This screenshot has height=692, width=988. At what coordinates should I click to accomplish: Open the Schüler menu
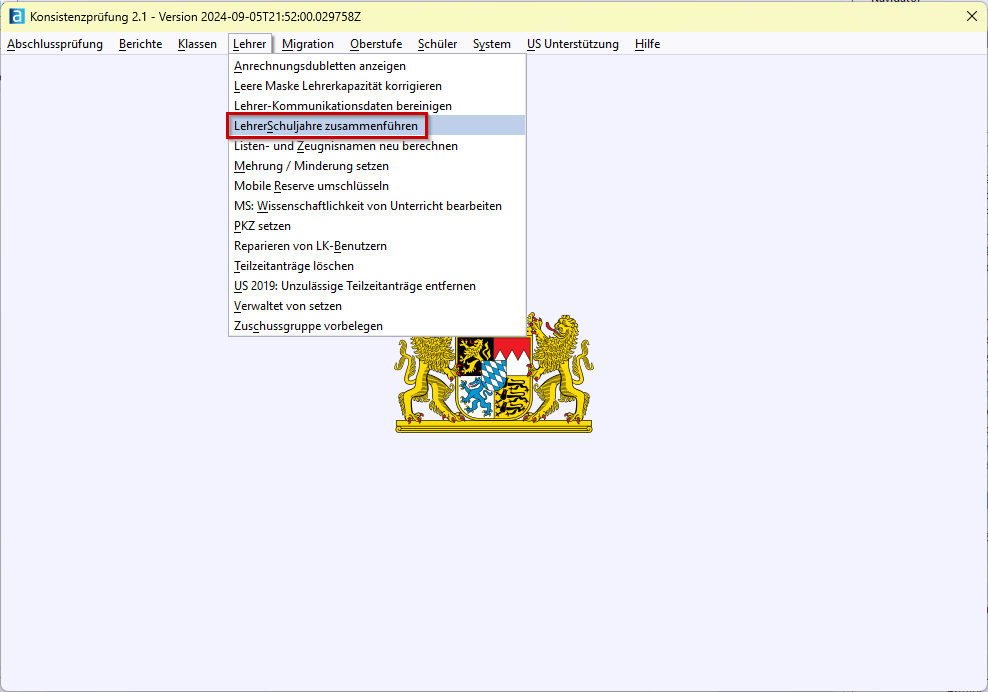437,44
